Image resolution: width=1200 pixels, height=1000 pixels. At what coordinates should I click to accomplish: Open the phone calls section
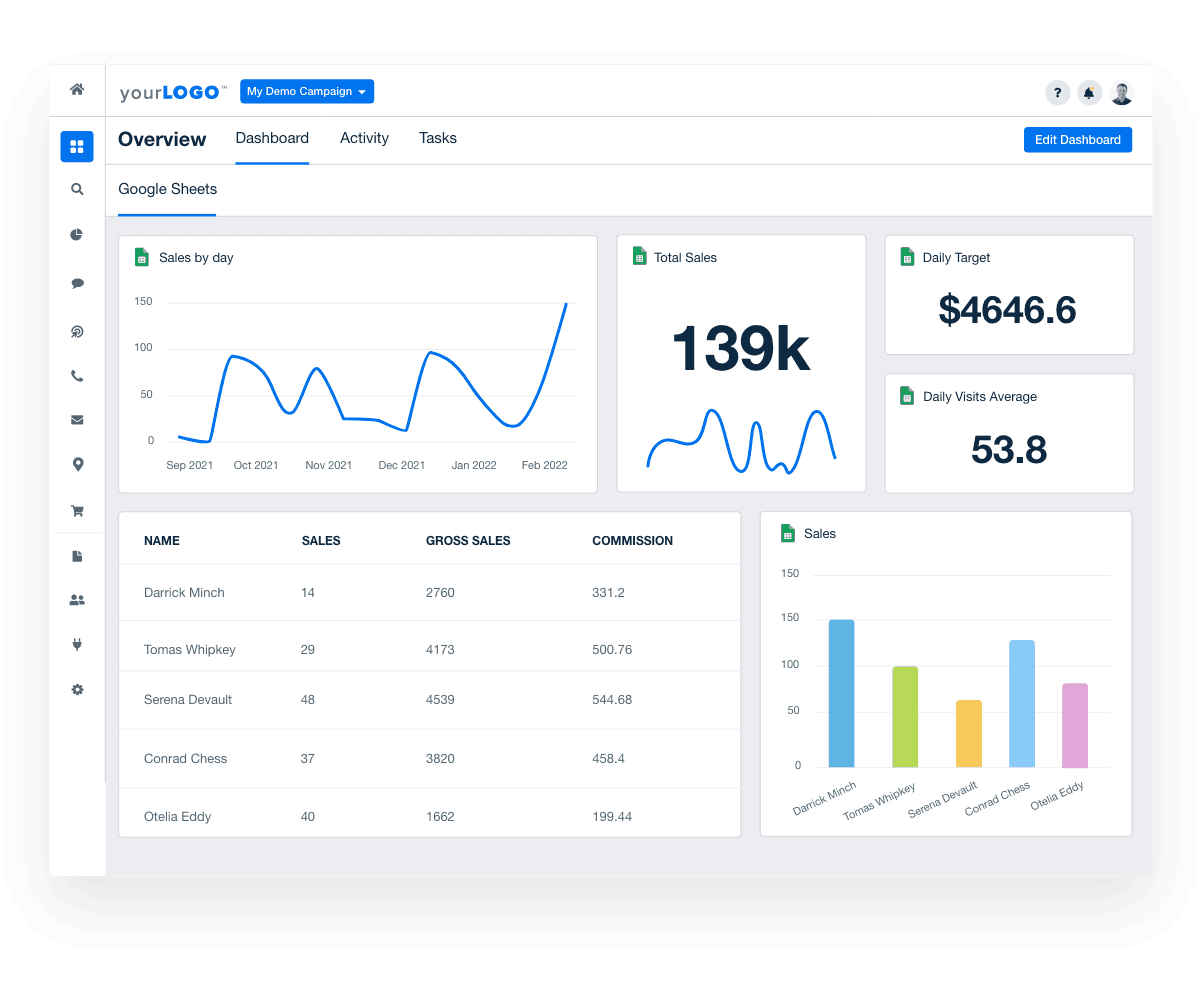pos(77,376)
